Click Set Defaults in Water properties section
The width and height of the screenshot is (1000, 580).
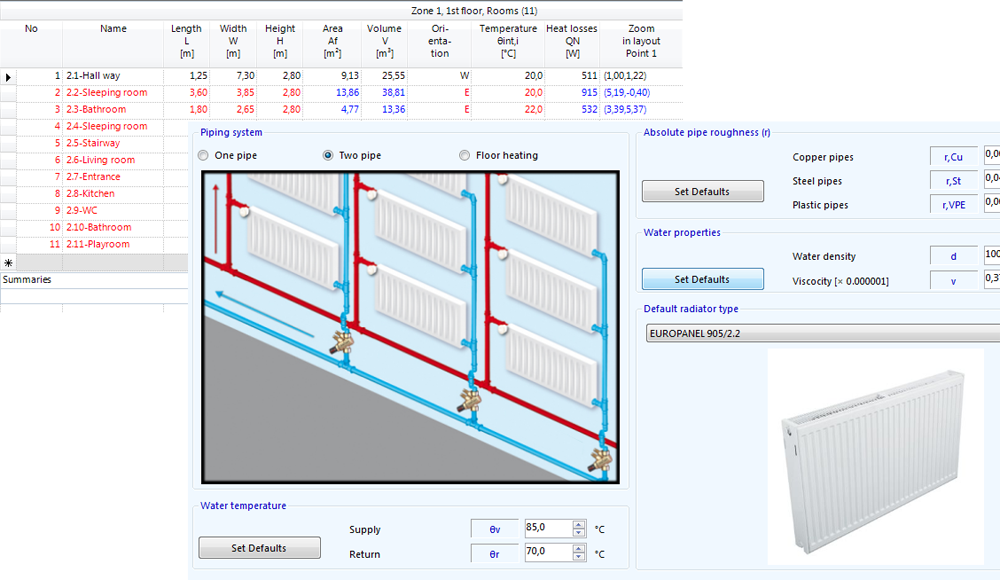[702, 279]
